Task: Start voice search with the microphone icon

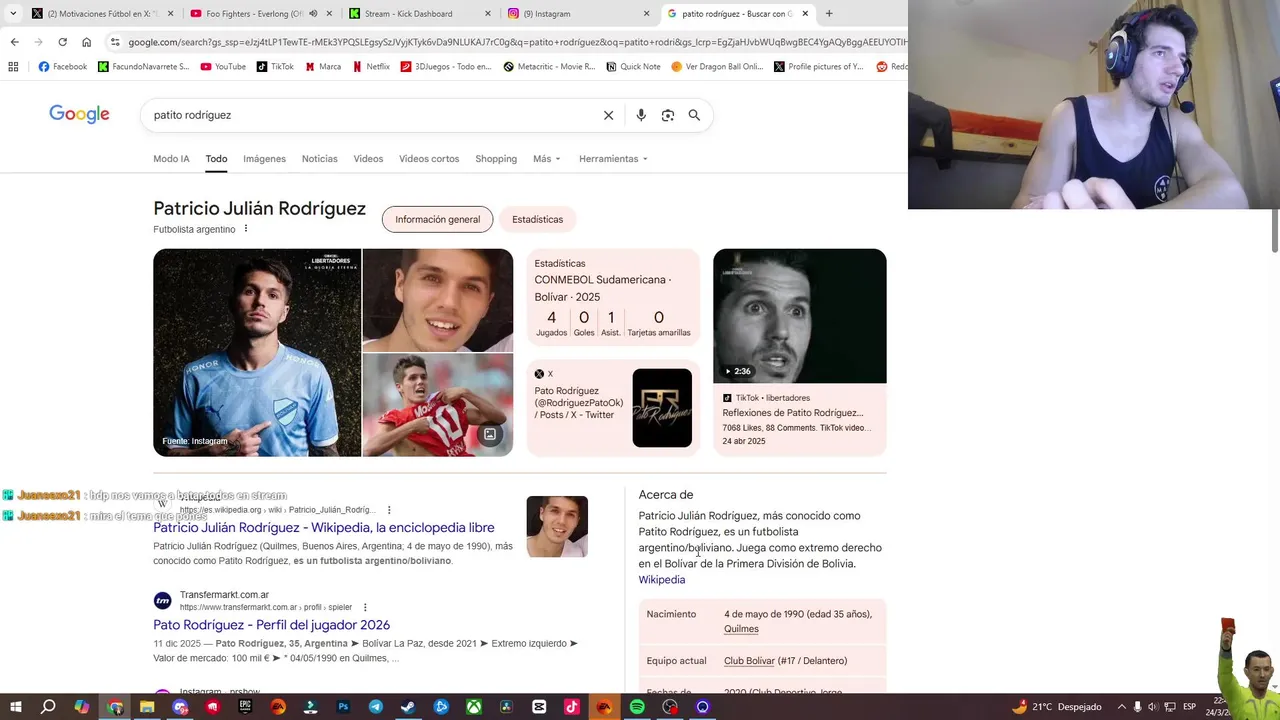Action: coord(641,115)
